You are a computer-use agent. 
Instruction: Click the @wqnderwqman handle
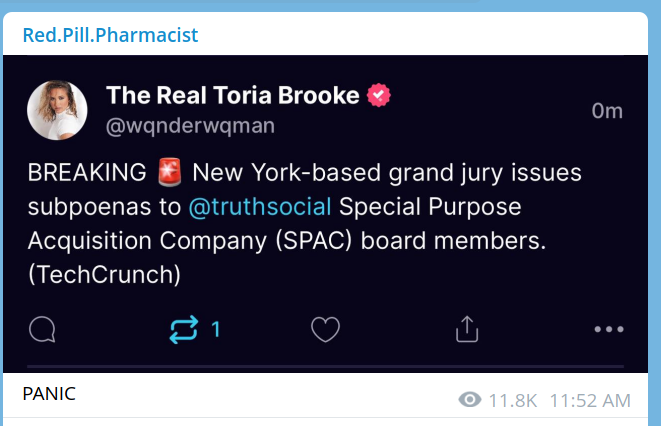pos(190,126)
